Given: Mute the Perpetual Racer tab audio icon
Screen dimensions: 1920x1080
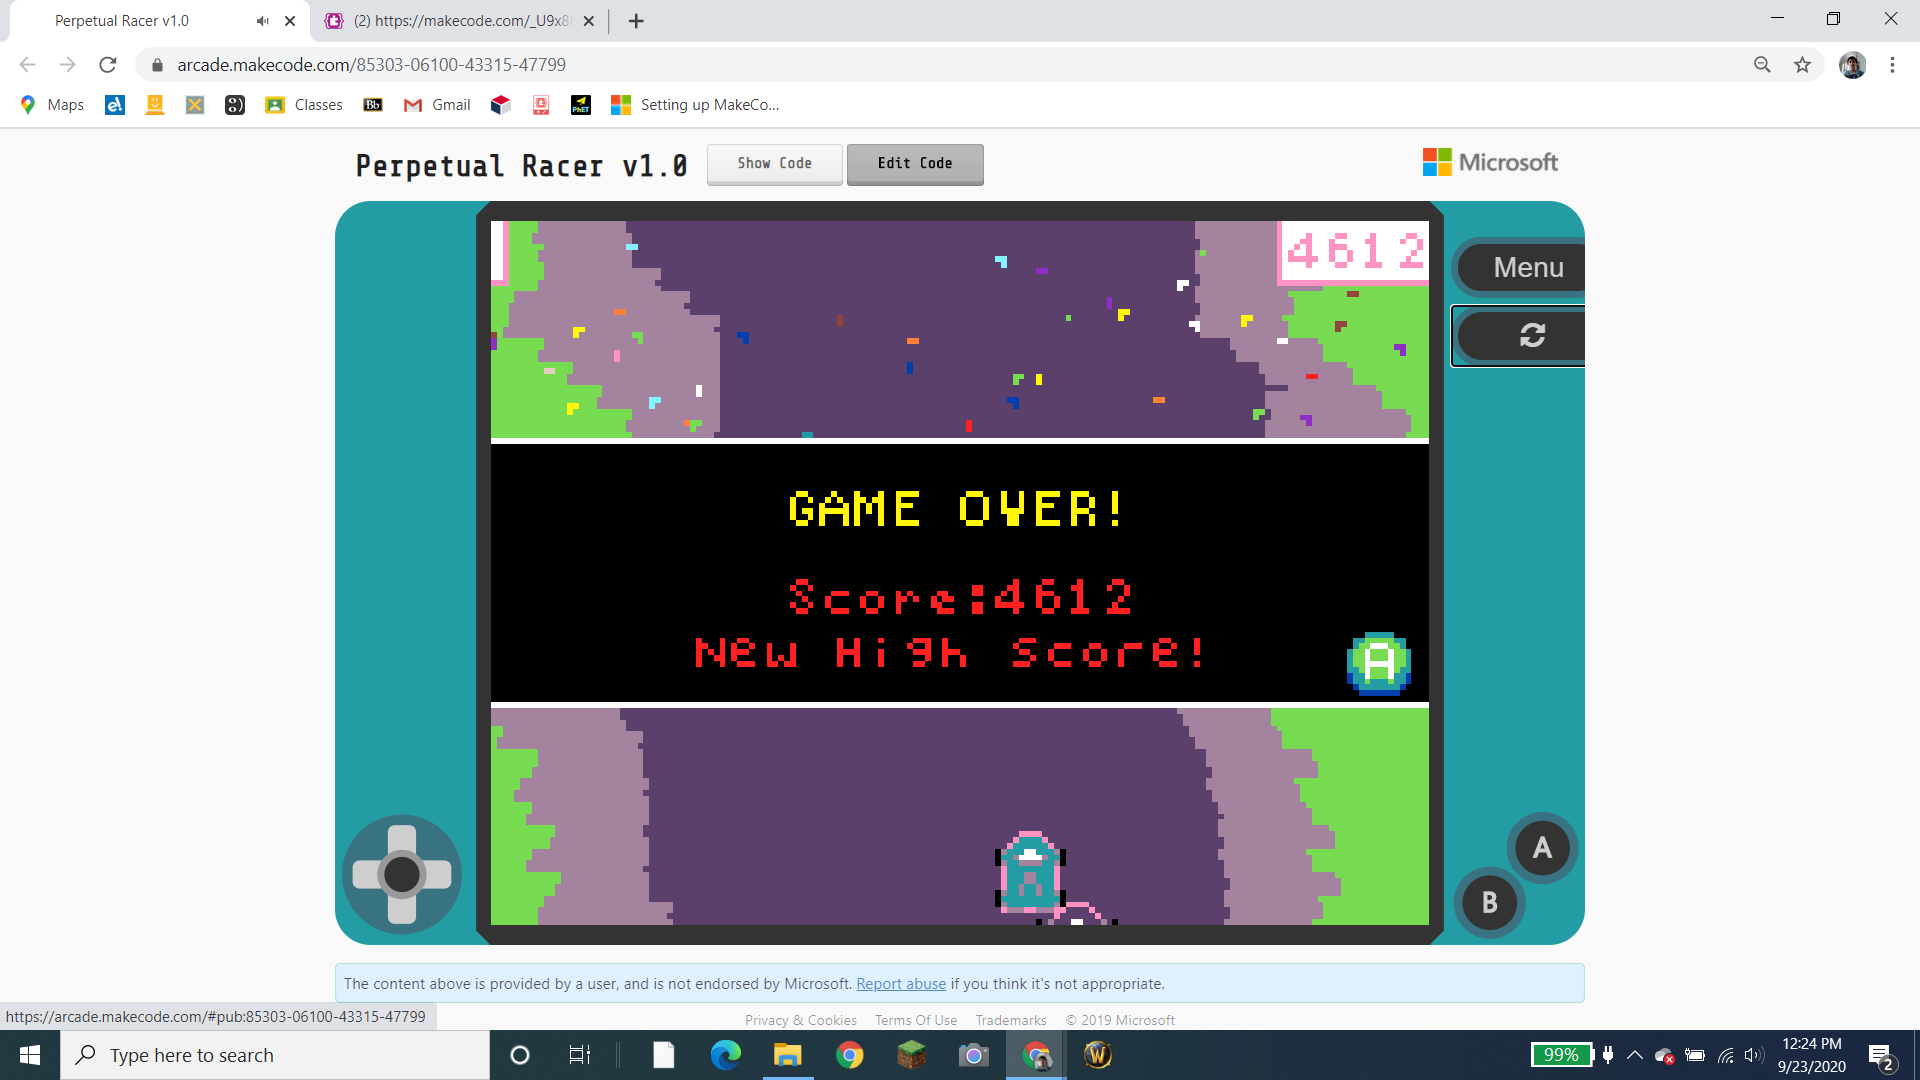Looking at the screenshot, I should (x=262, y=21).
